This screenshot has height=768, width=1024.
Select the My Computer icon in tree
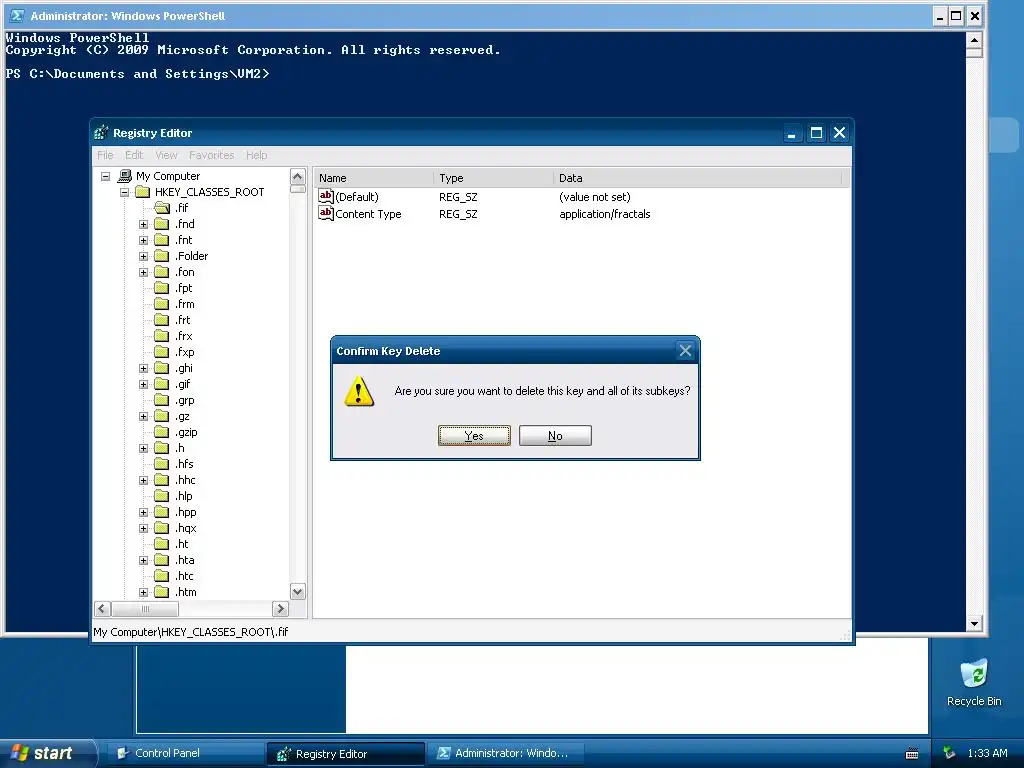point(125,176)
